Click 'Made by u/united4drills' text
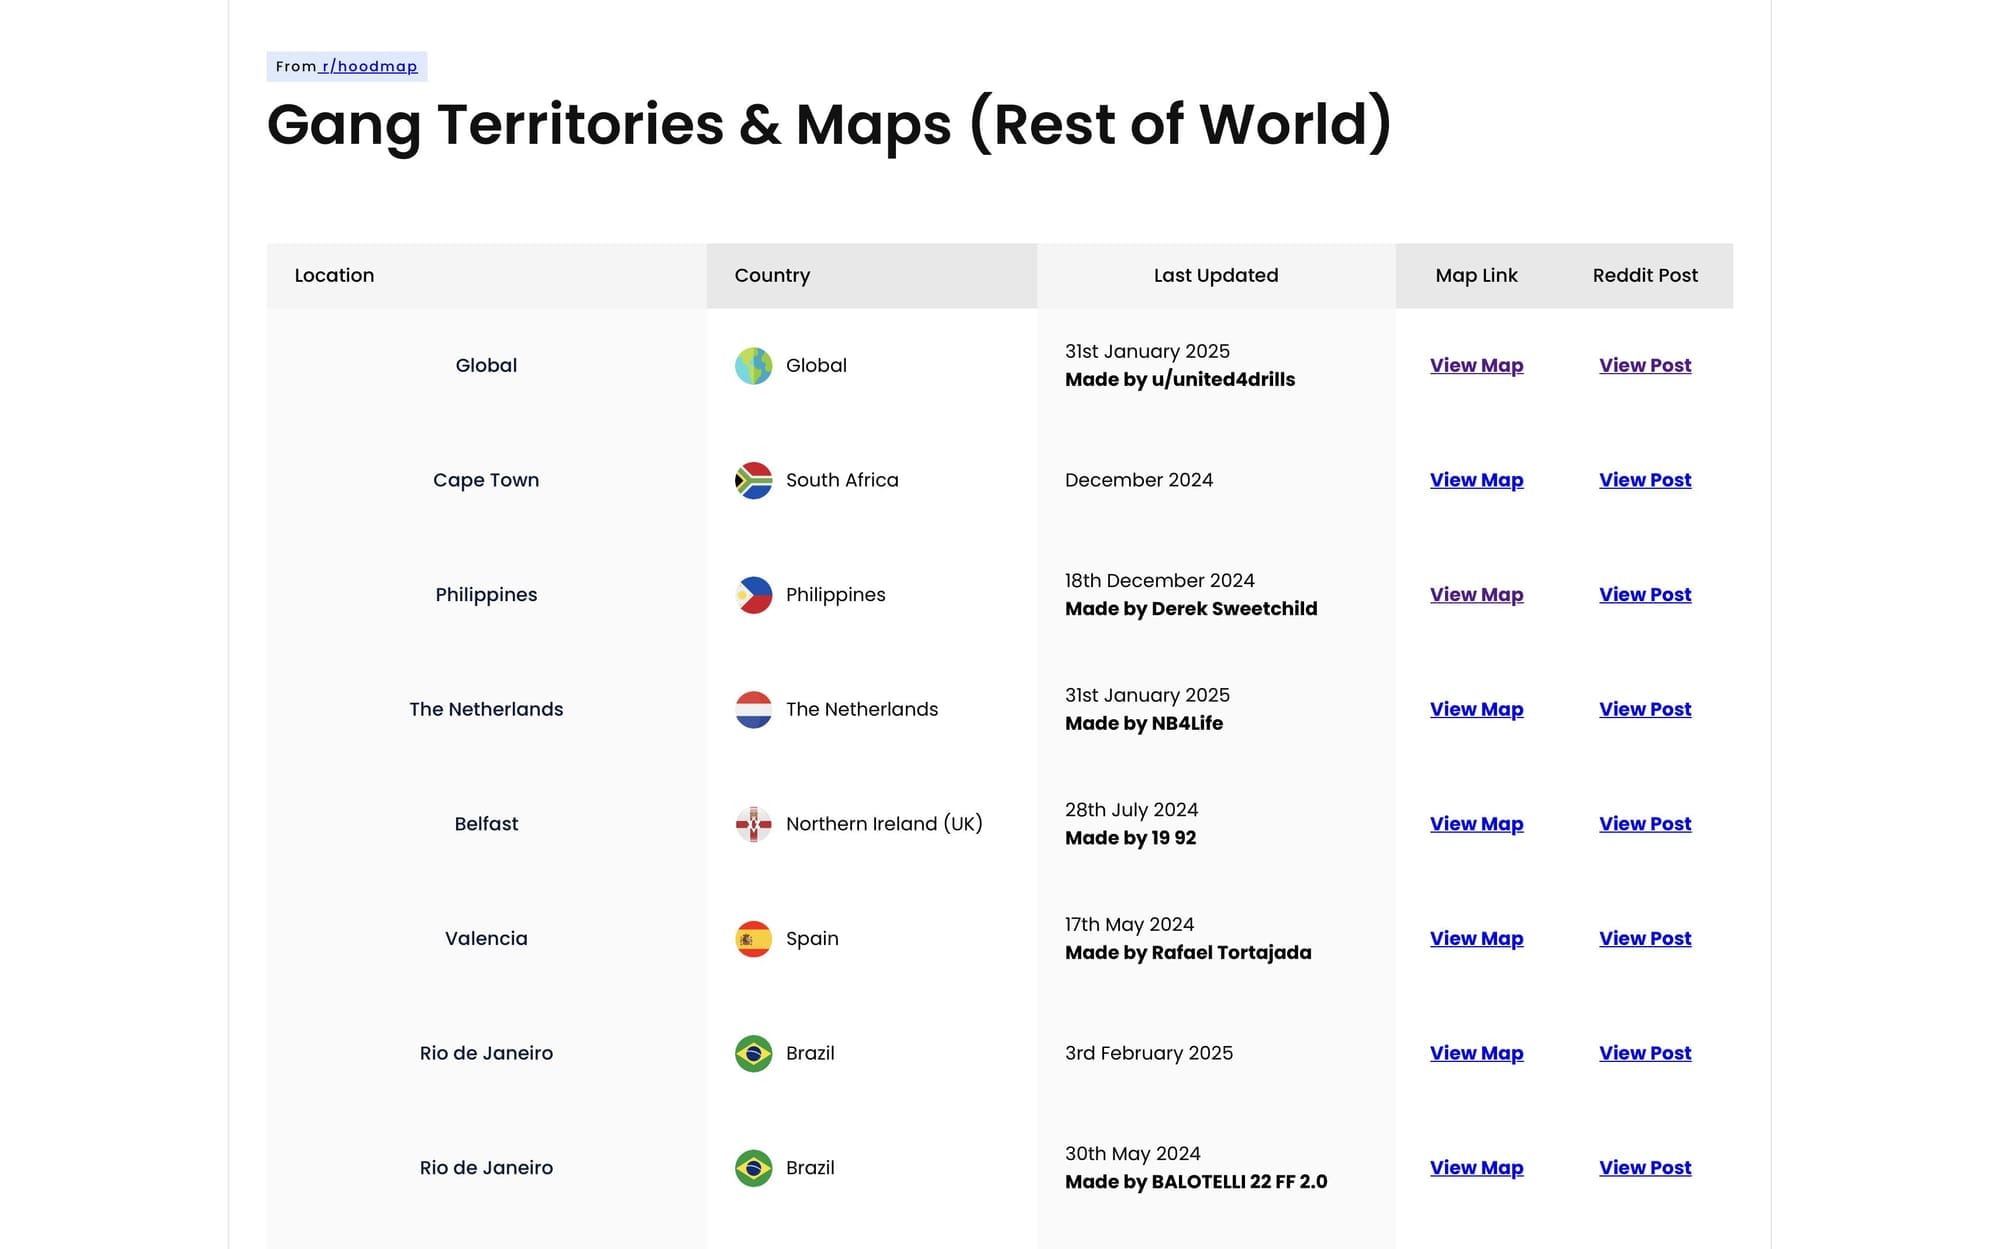 [x=1180, y=380]
